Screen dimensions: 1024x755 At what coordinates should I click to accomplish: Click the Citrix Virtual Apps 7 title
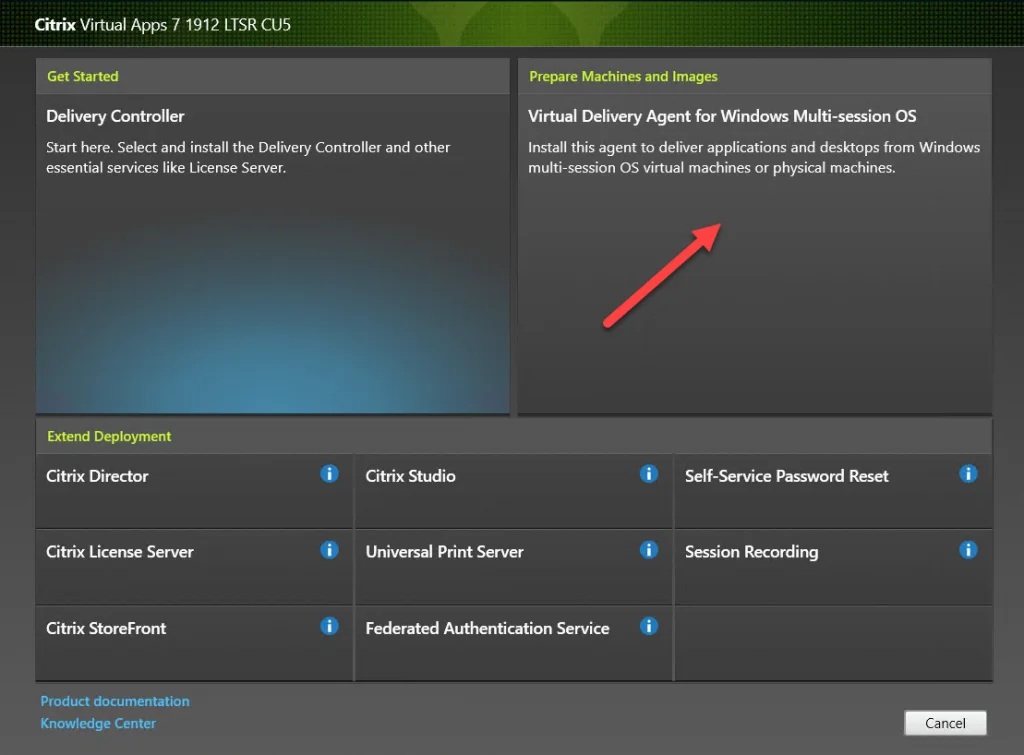pyautogui.click(x=163, y=25)
